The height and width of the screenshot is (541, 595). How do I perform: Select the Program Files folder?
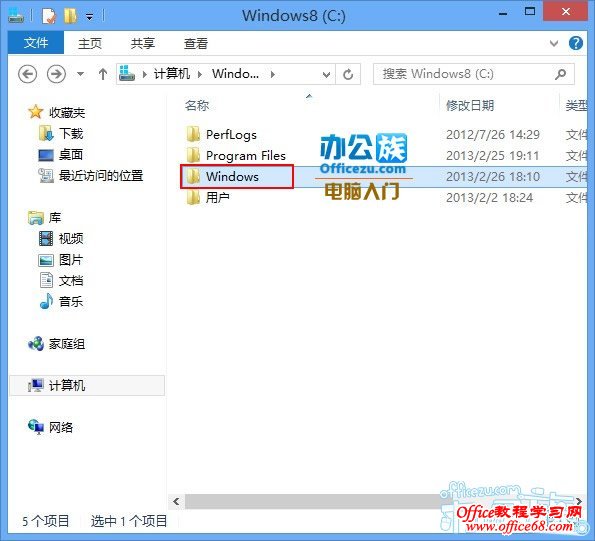[x=246, y=156]
